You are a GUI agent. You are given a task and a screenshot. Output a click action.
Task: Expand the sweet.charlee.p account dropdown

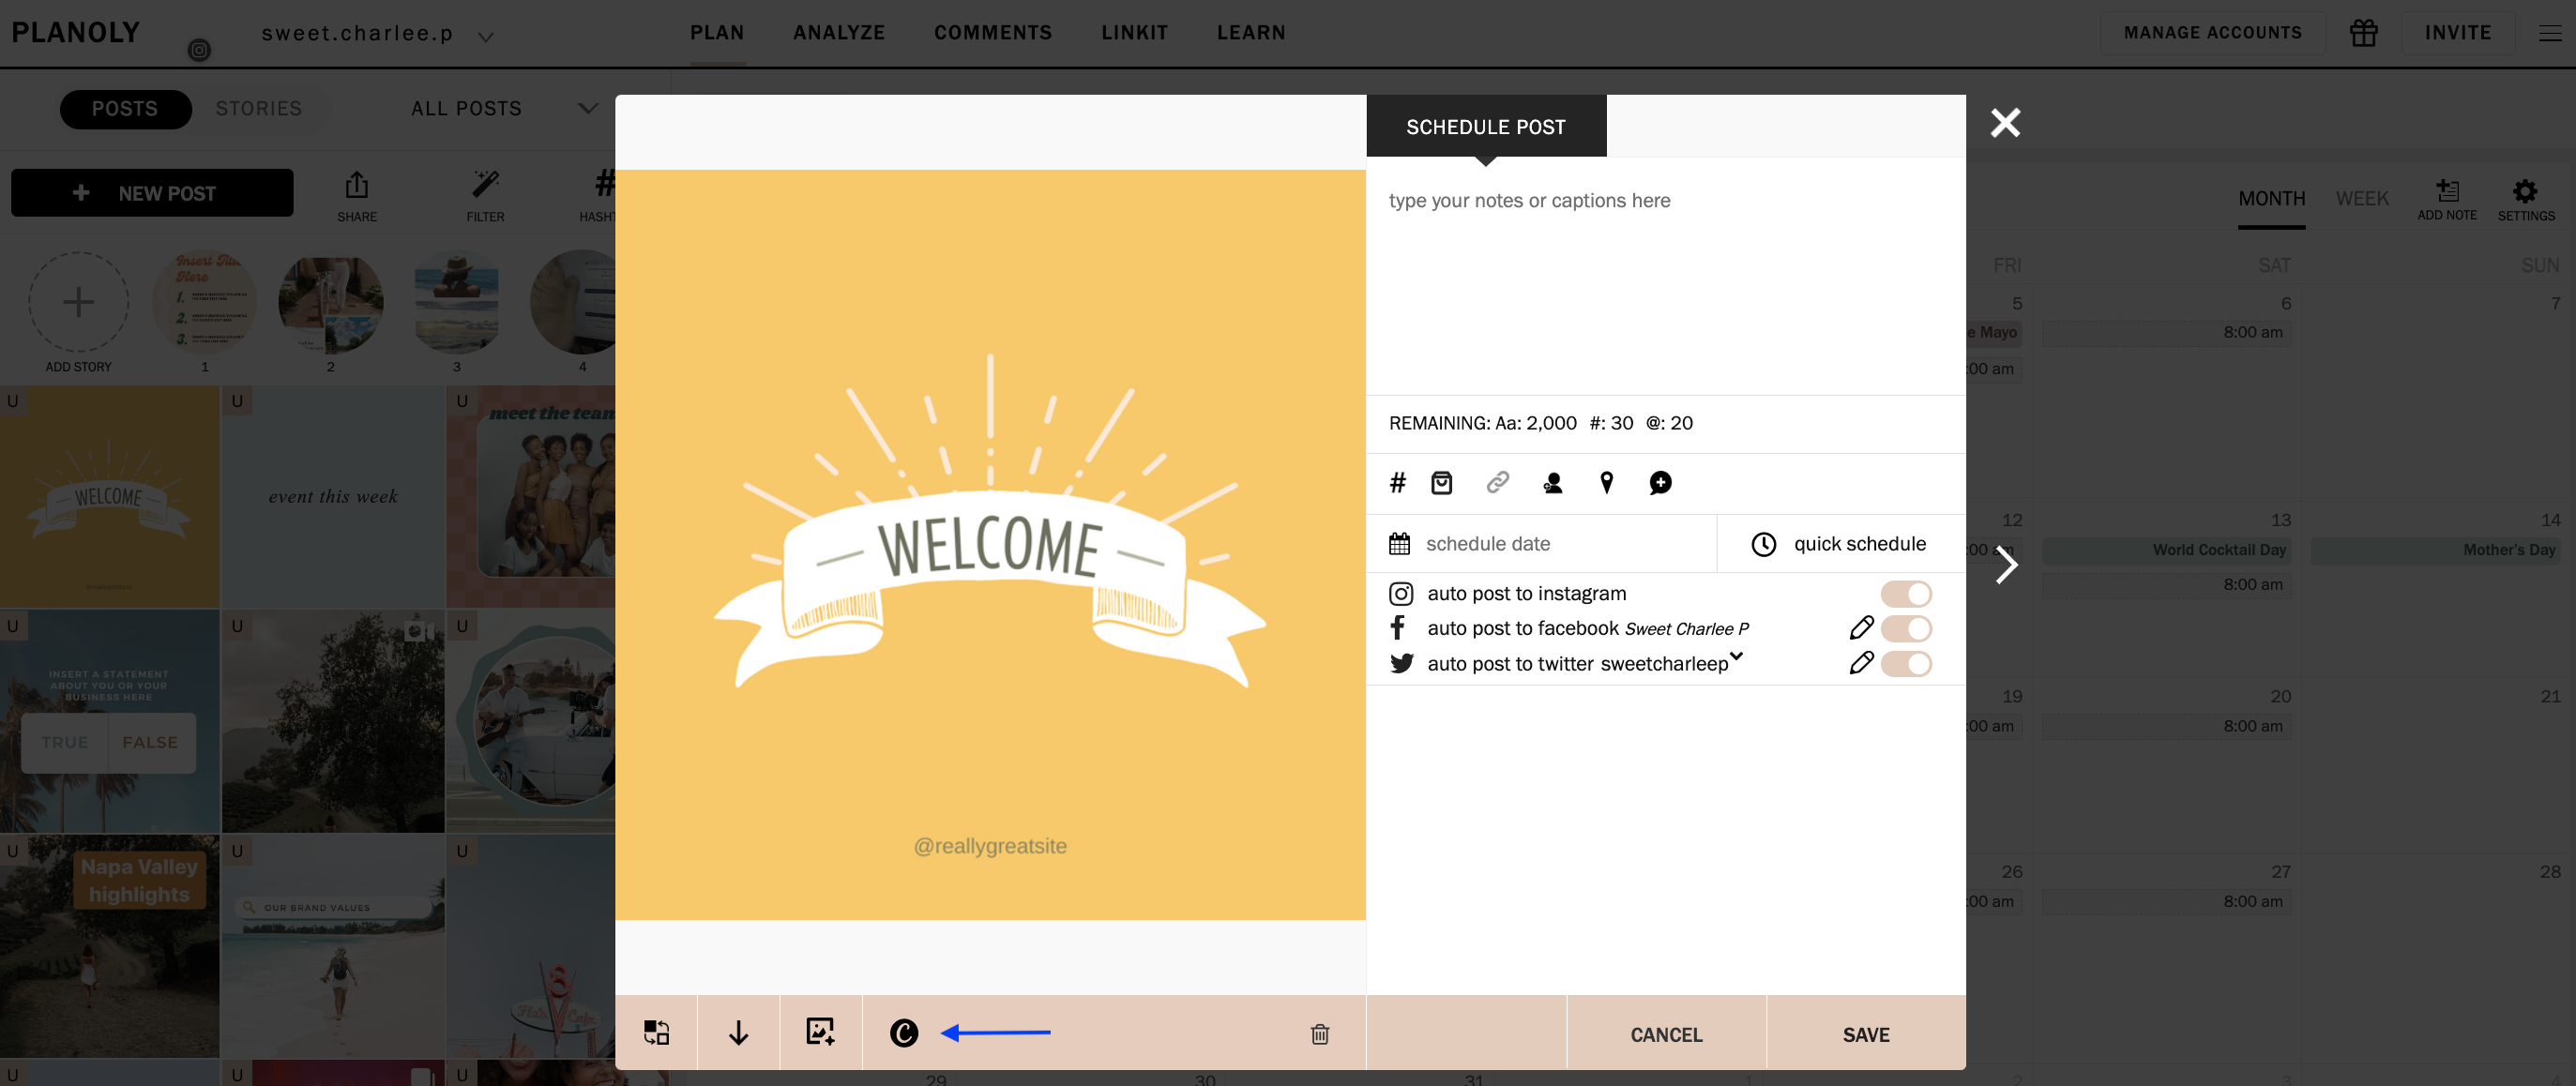(486, 37)
